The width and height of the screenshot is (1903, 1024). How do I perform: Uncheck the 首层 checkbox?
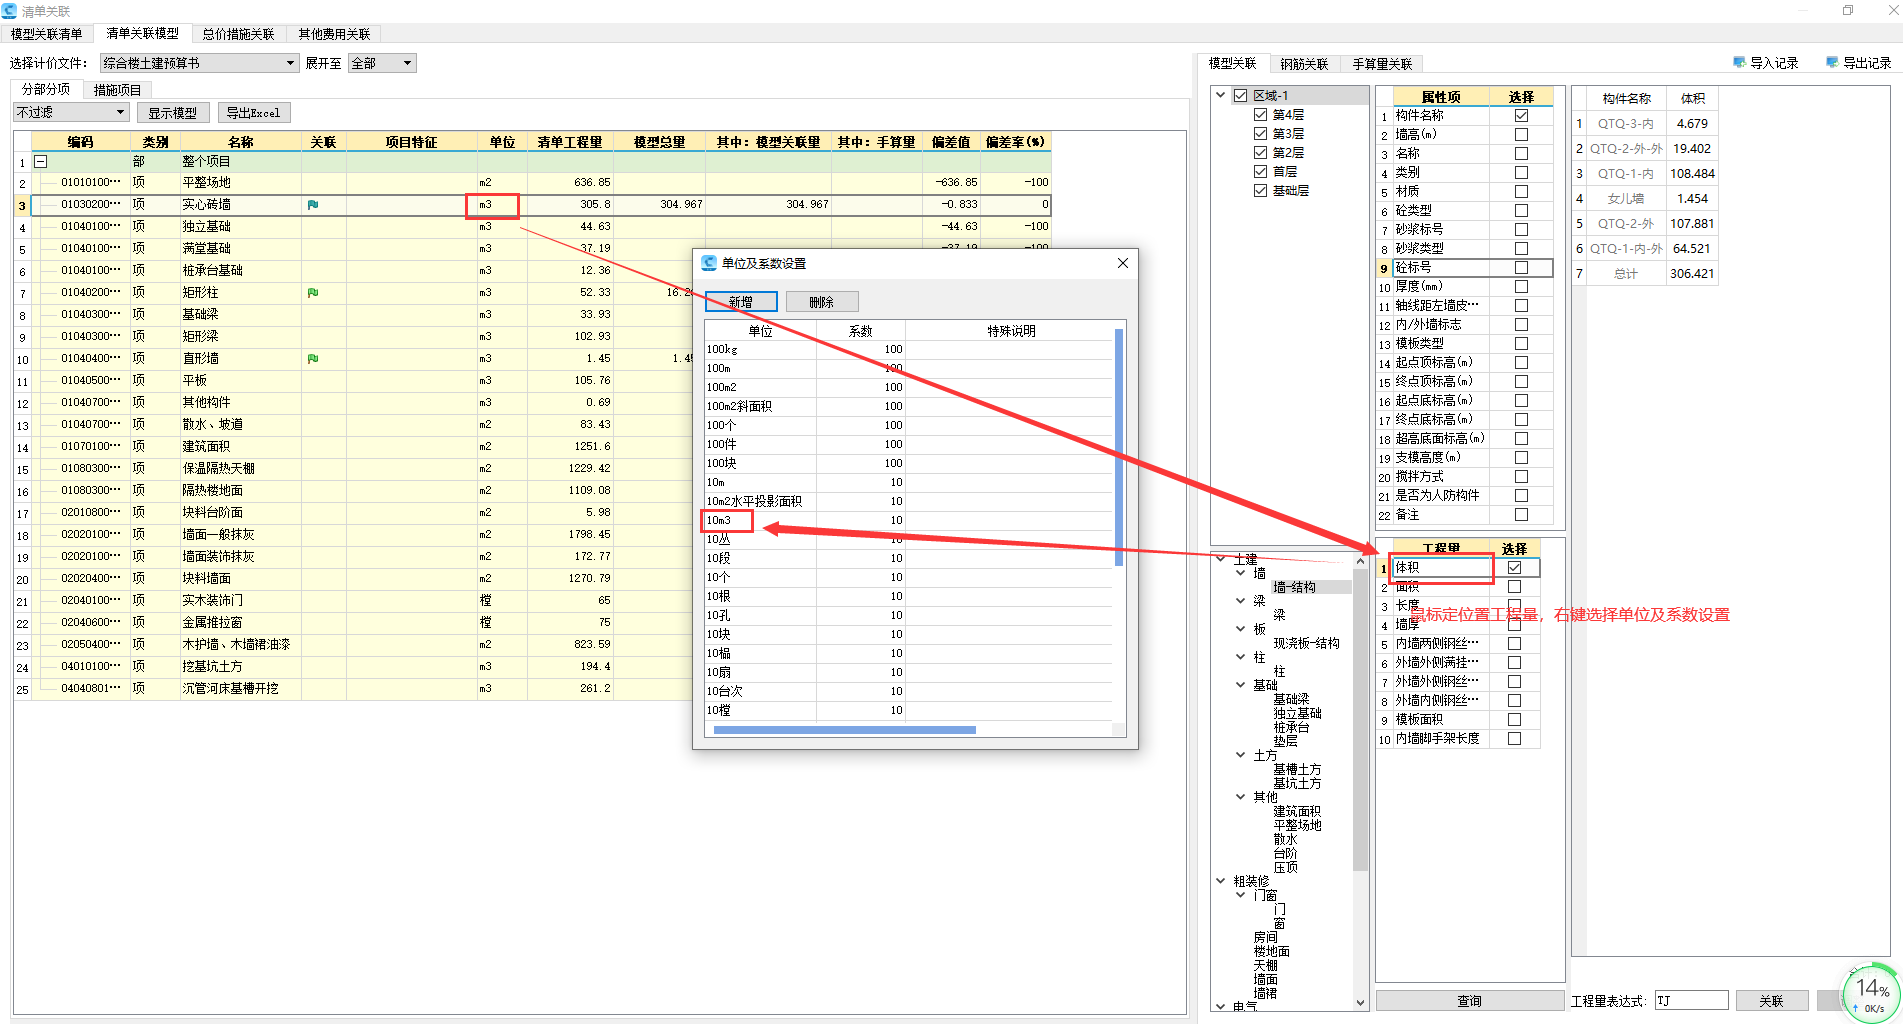point(1260,172)
